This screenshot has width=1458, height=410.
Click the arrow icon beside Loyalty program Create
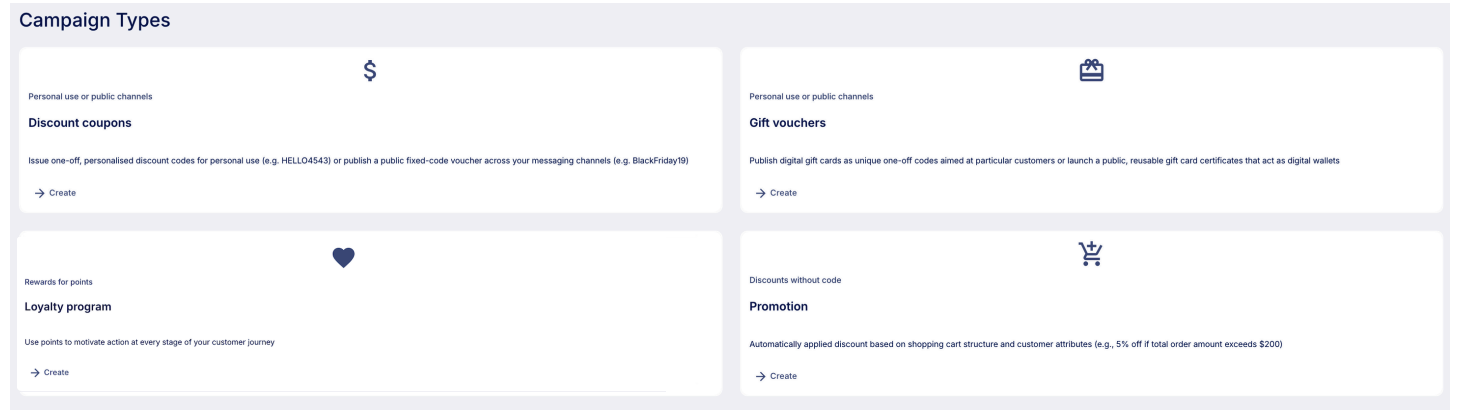(35, 372)
